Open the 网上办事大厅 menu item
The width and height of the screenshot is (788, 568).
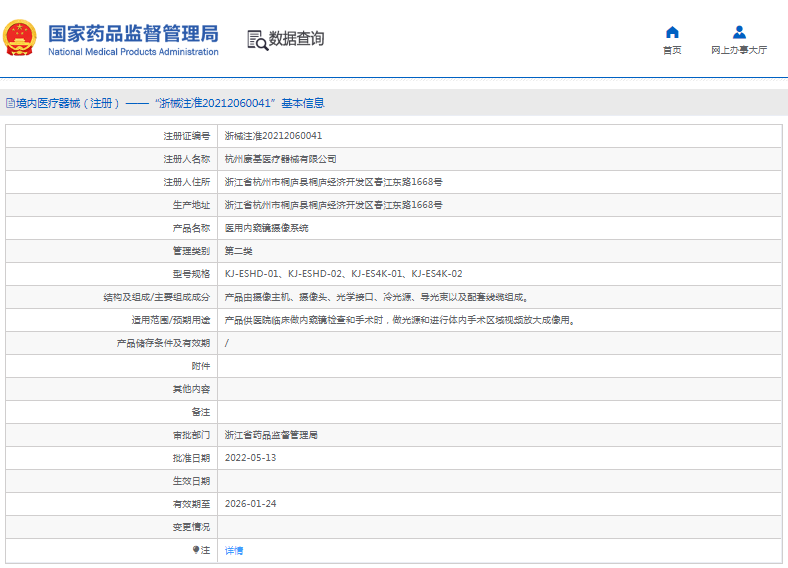tap(739, 50)
